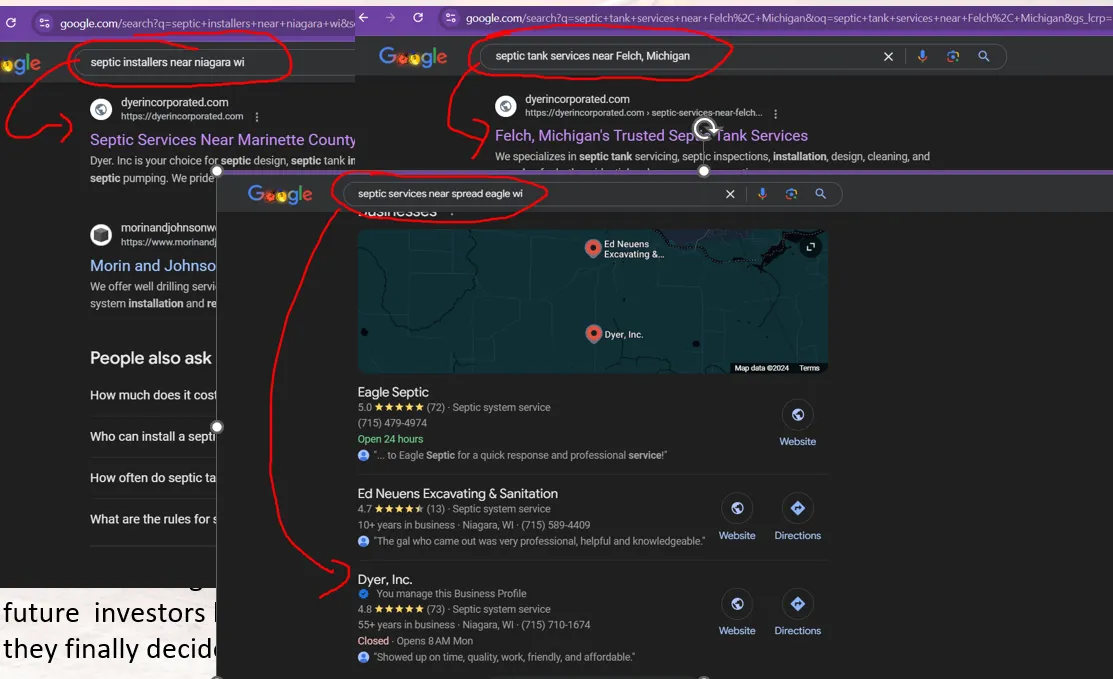The height and width of the screenshot is (679, 1113).
Task: Open Eagle Septic website icon
Action: click(x=798, y=415)
